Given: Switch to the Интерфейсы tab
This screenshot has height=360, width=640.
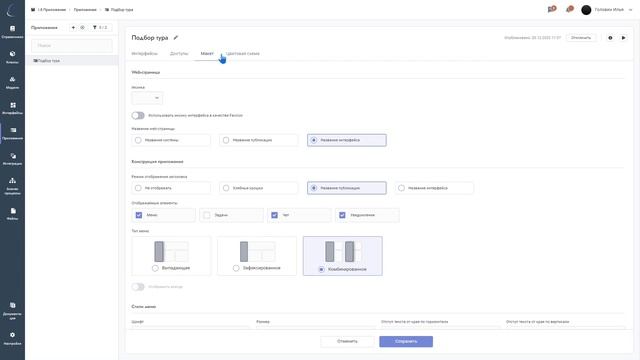Looking at the screenshot, I should click(144, 53).
